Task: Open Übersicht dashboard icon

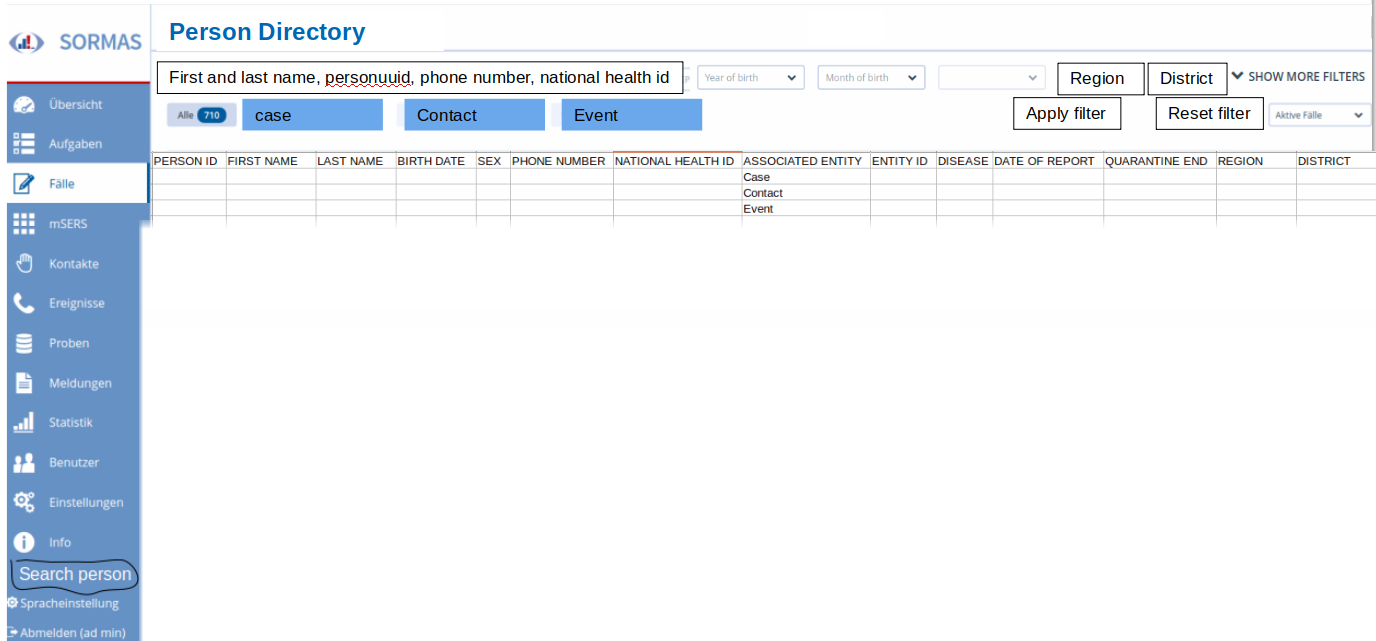Action: (25, 104)
